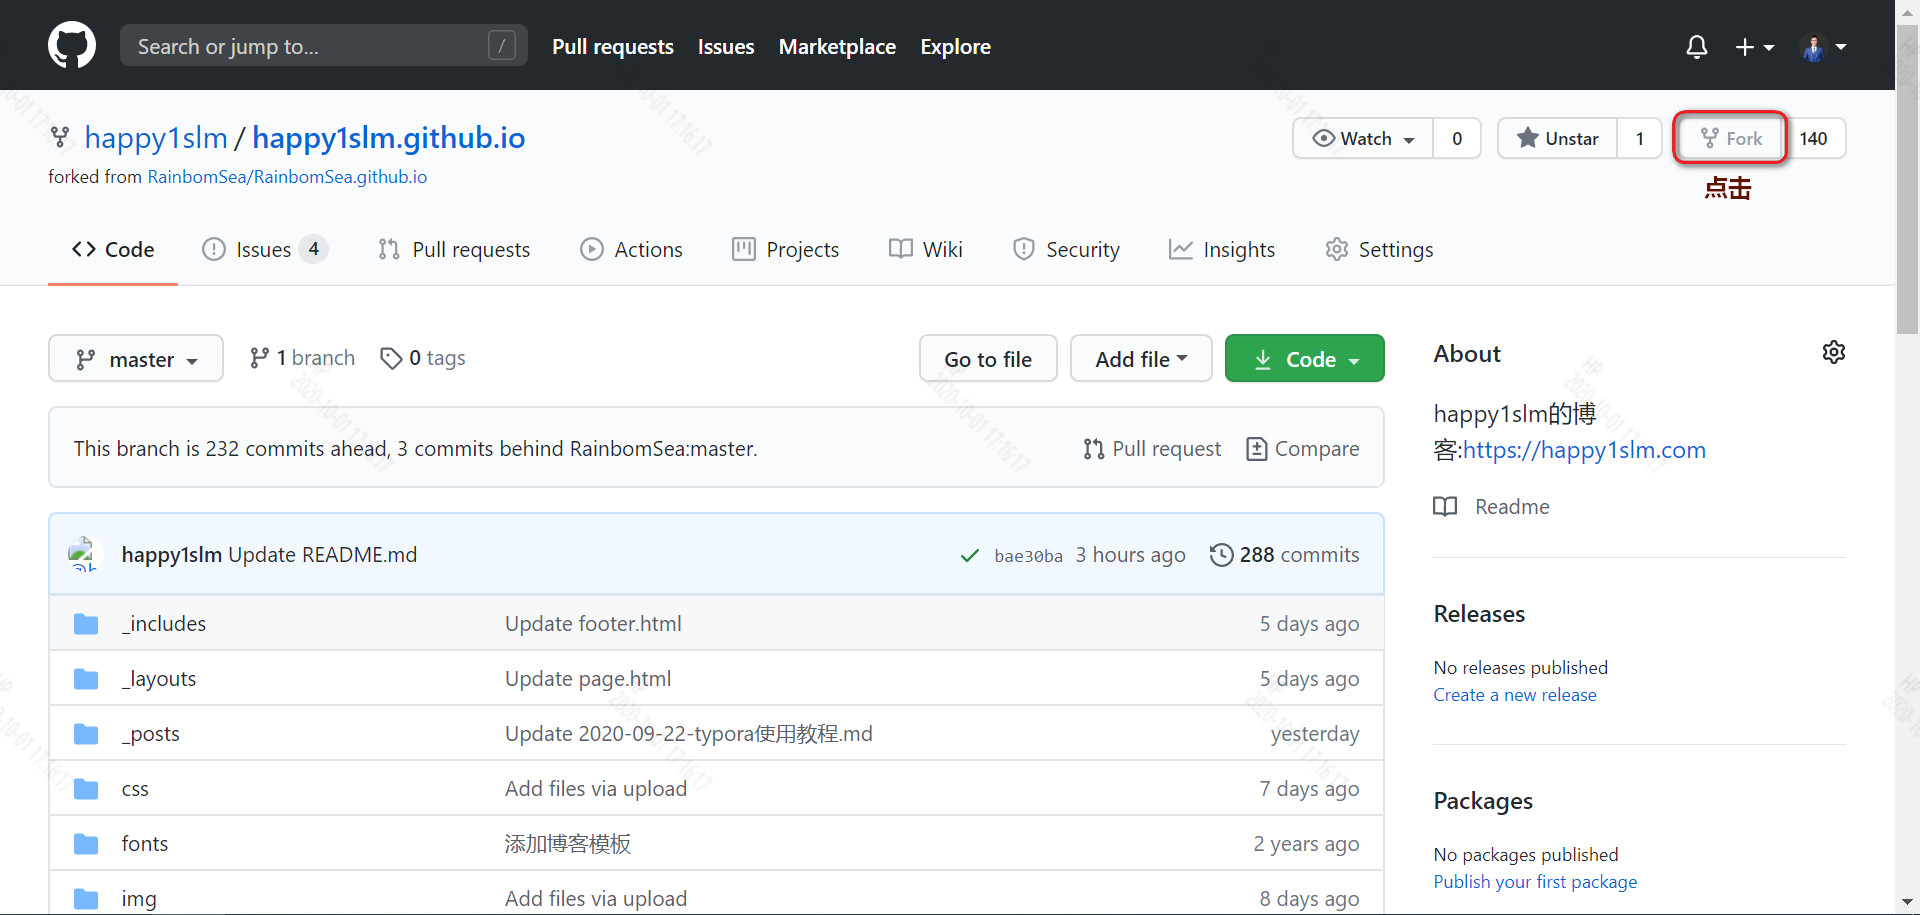Open the happy1slm owner link

click(156, 138)
